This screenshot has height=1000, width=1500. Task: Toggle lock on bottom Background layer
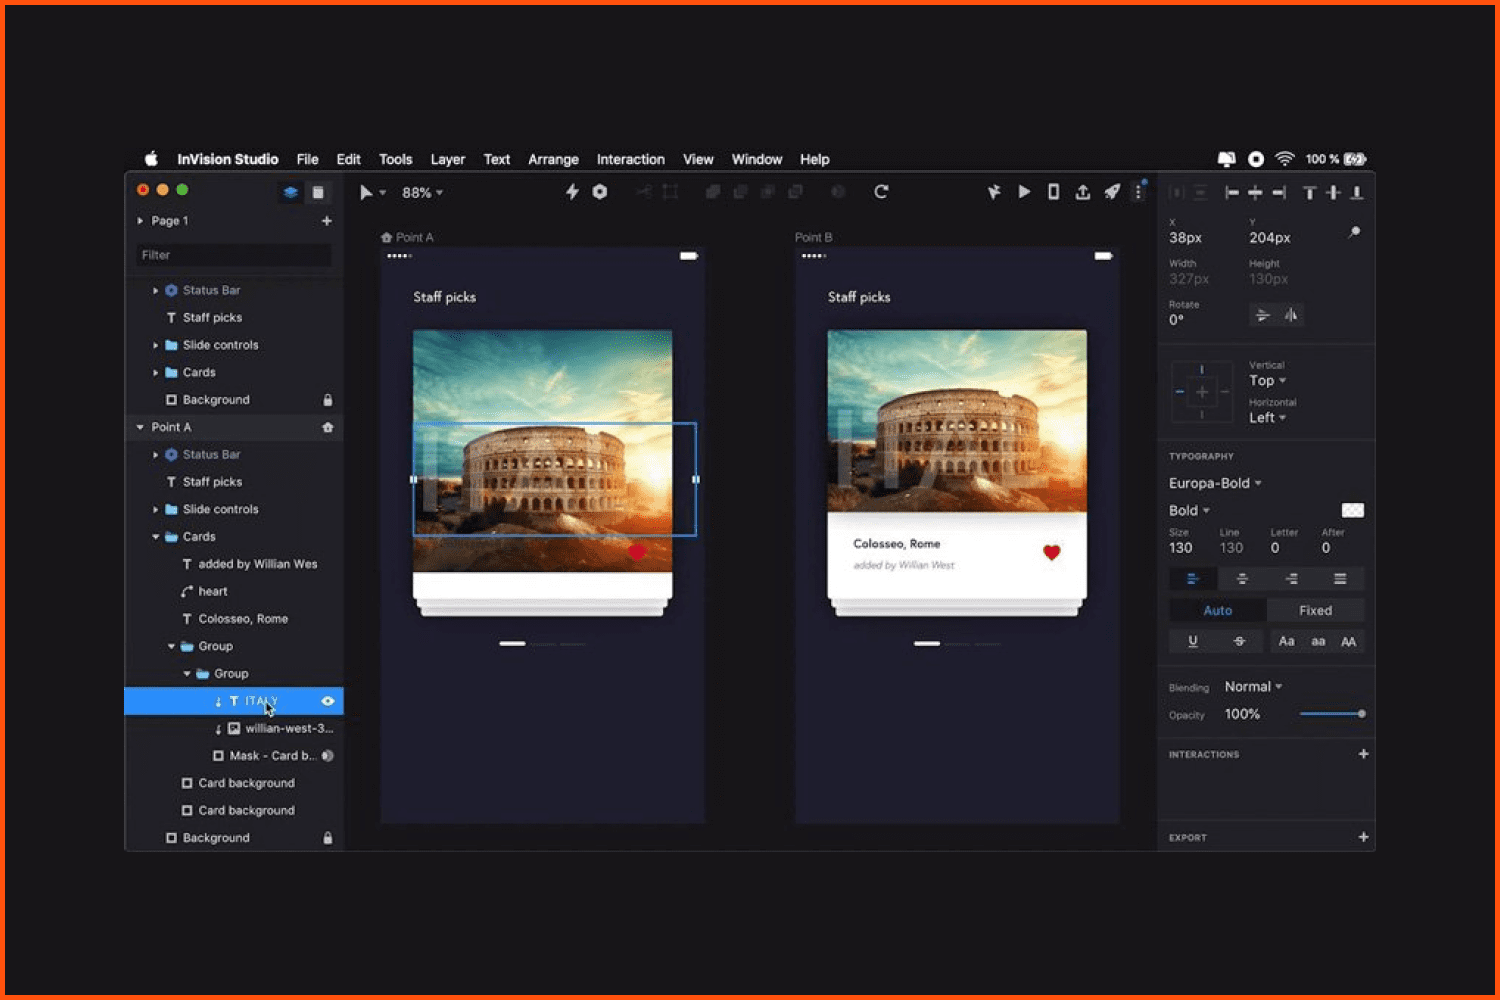coord(327,838)
